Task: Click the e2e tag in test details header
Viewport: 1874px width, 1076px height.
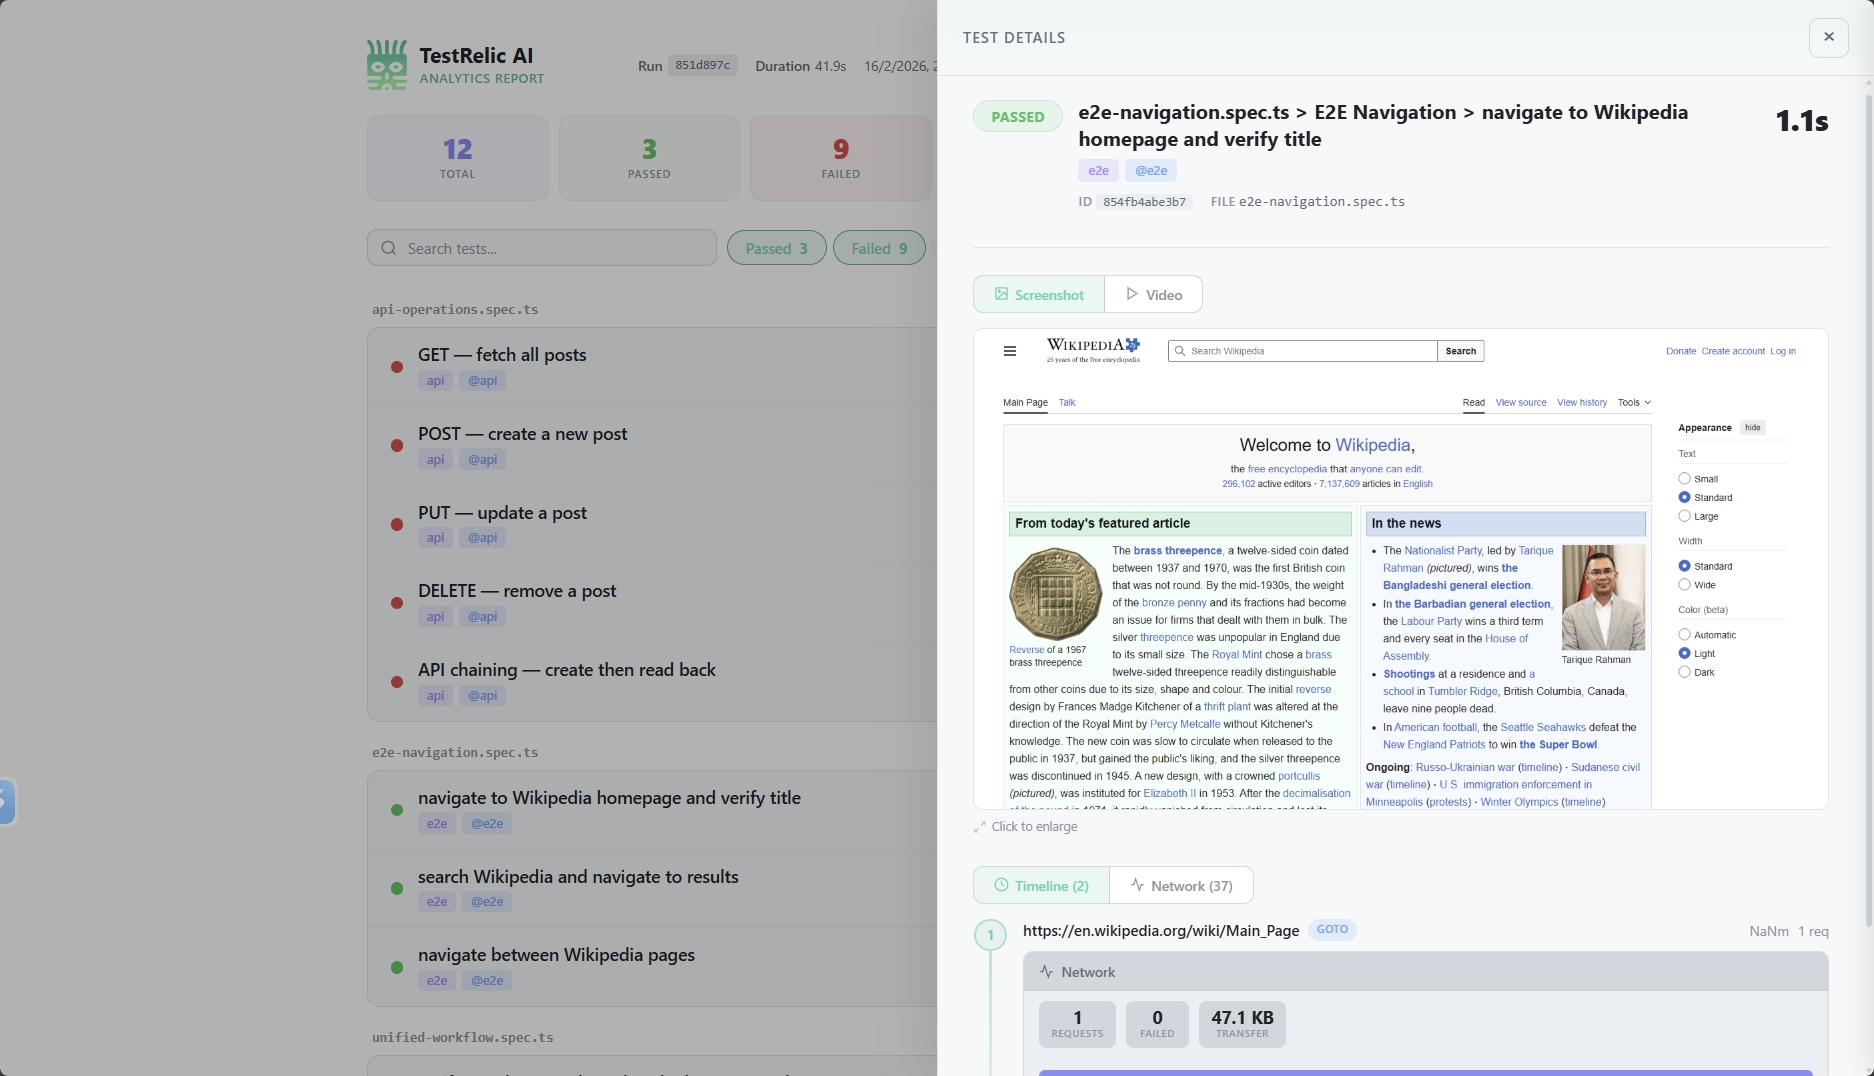Action: (x=1098, y=171)
